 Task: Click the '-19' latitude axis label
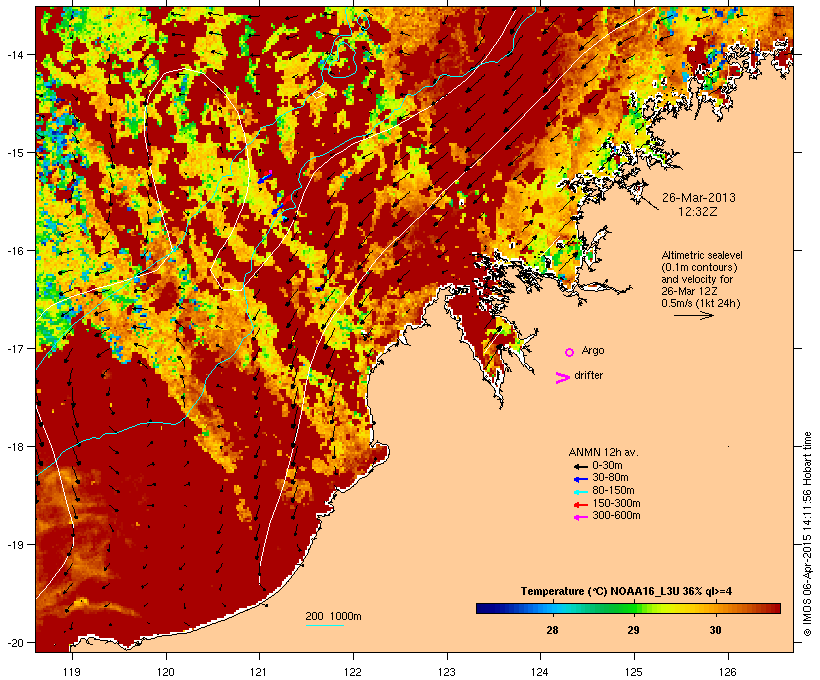tap(16, 545)
